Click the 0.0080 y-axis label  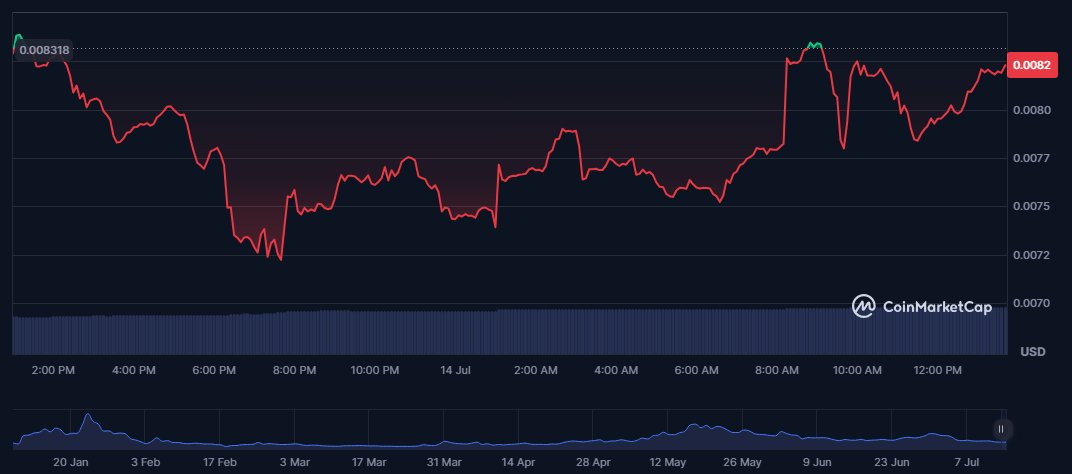tap(1031, 110)
